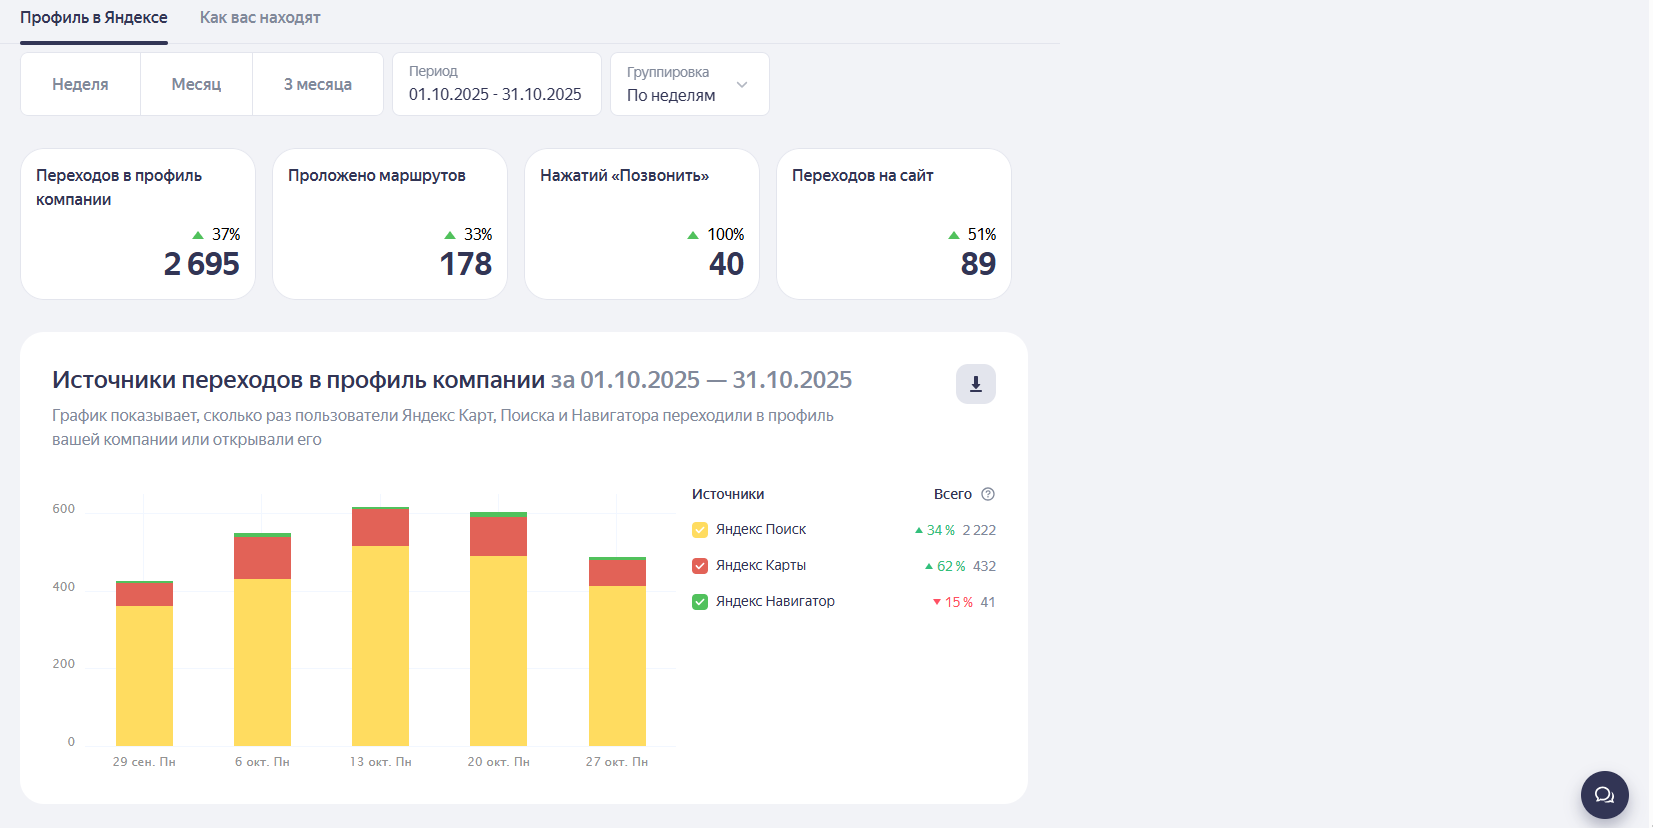This screenshot has height=828, width=1653.
Task: Click the 62 % change for Яндекс Карты
Action: tap(945, 566)
